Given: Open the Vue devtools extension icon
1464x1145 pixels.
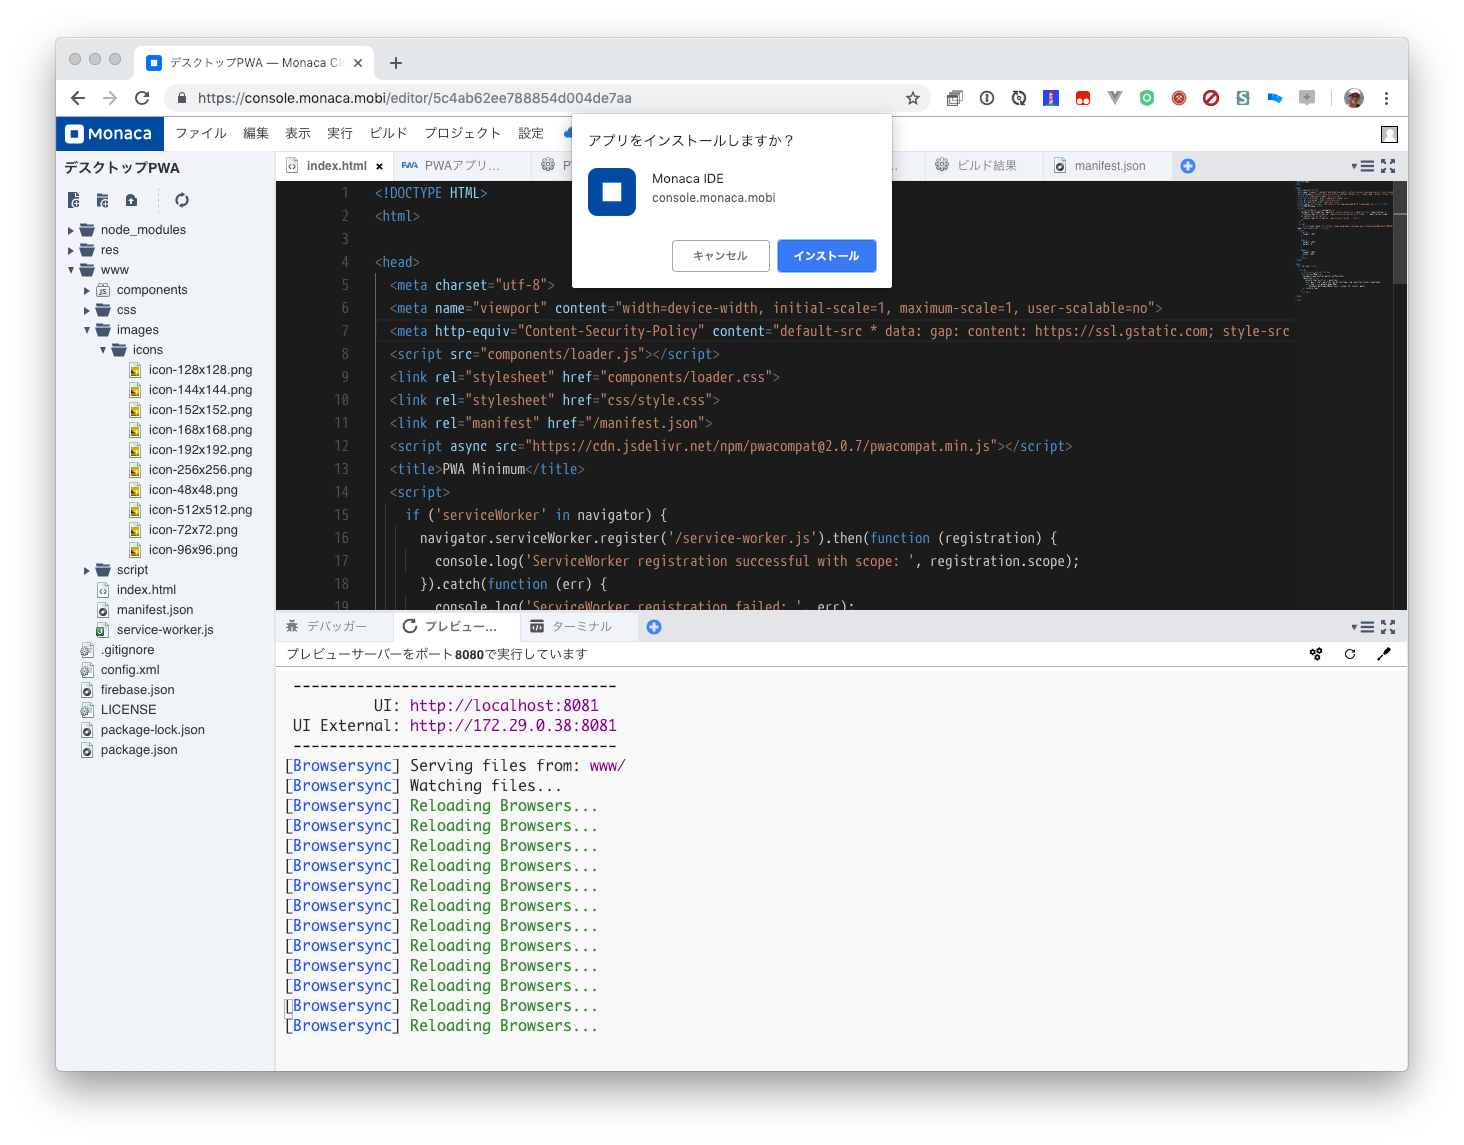Looking at the screenshot, I should (1115, 98).
